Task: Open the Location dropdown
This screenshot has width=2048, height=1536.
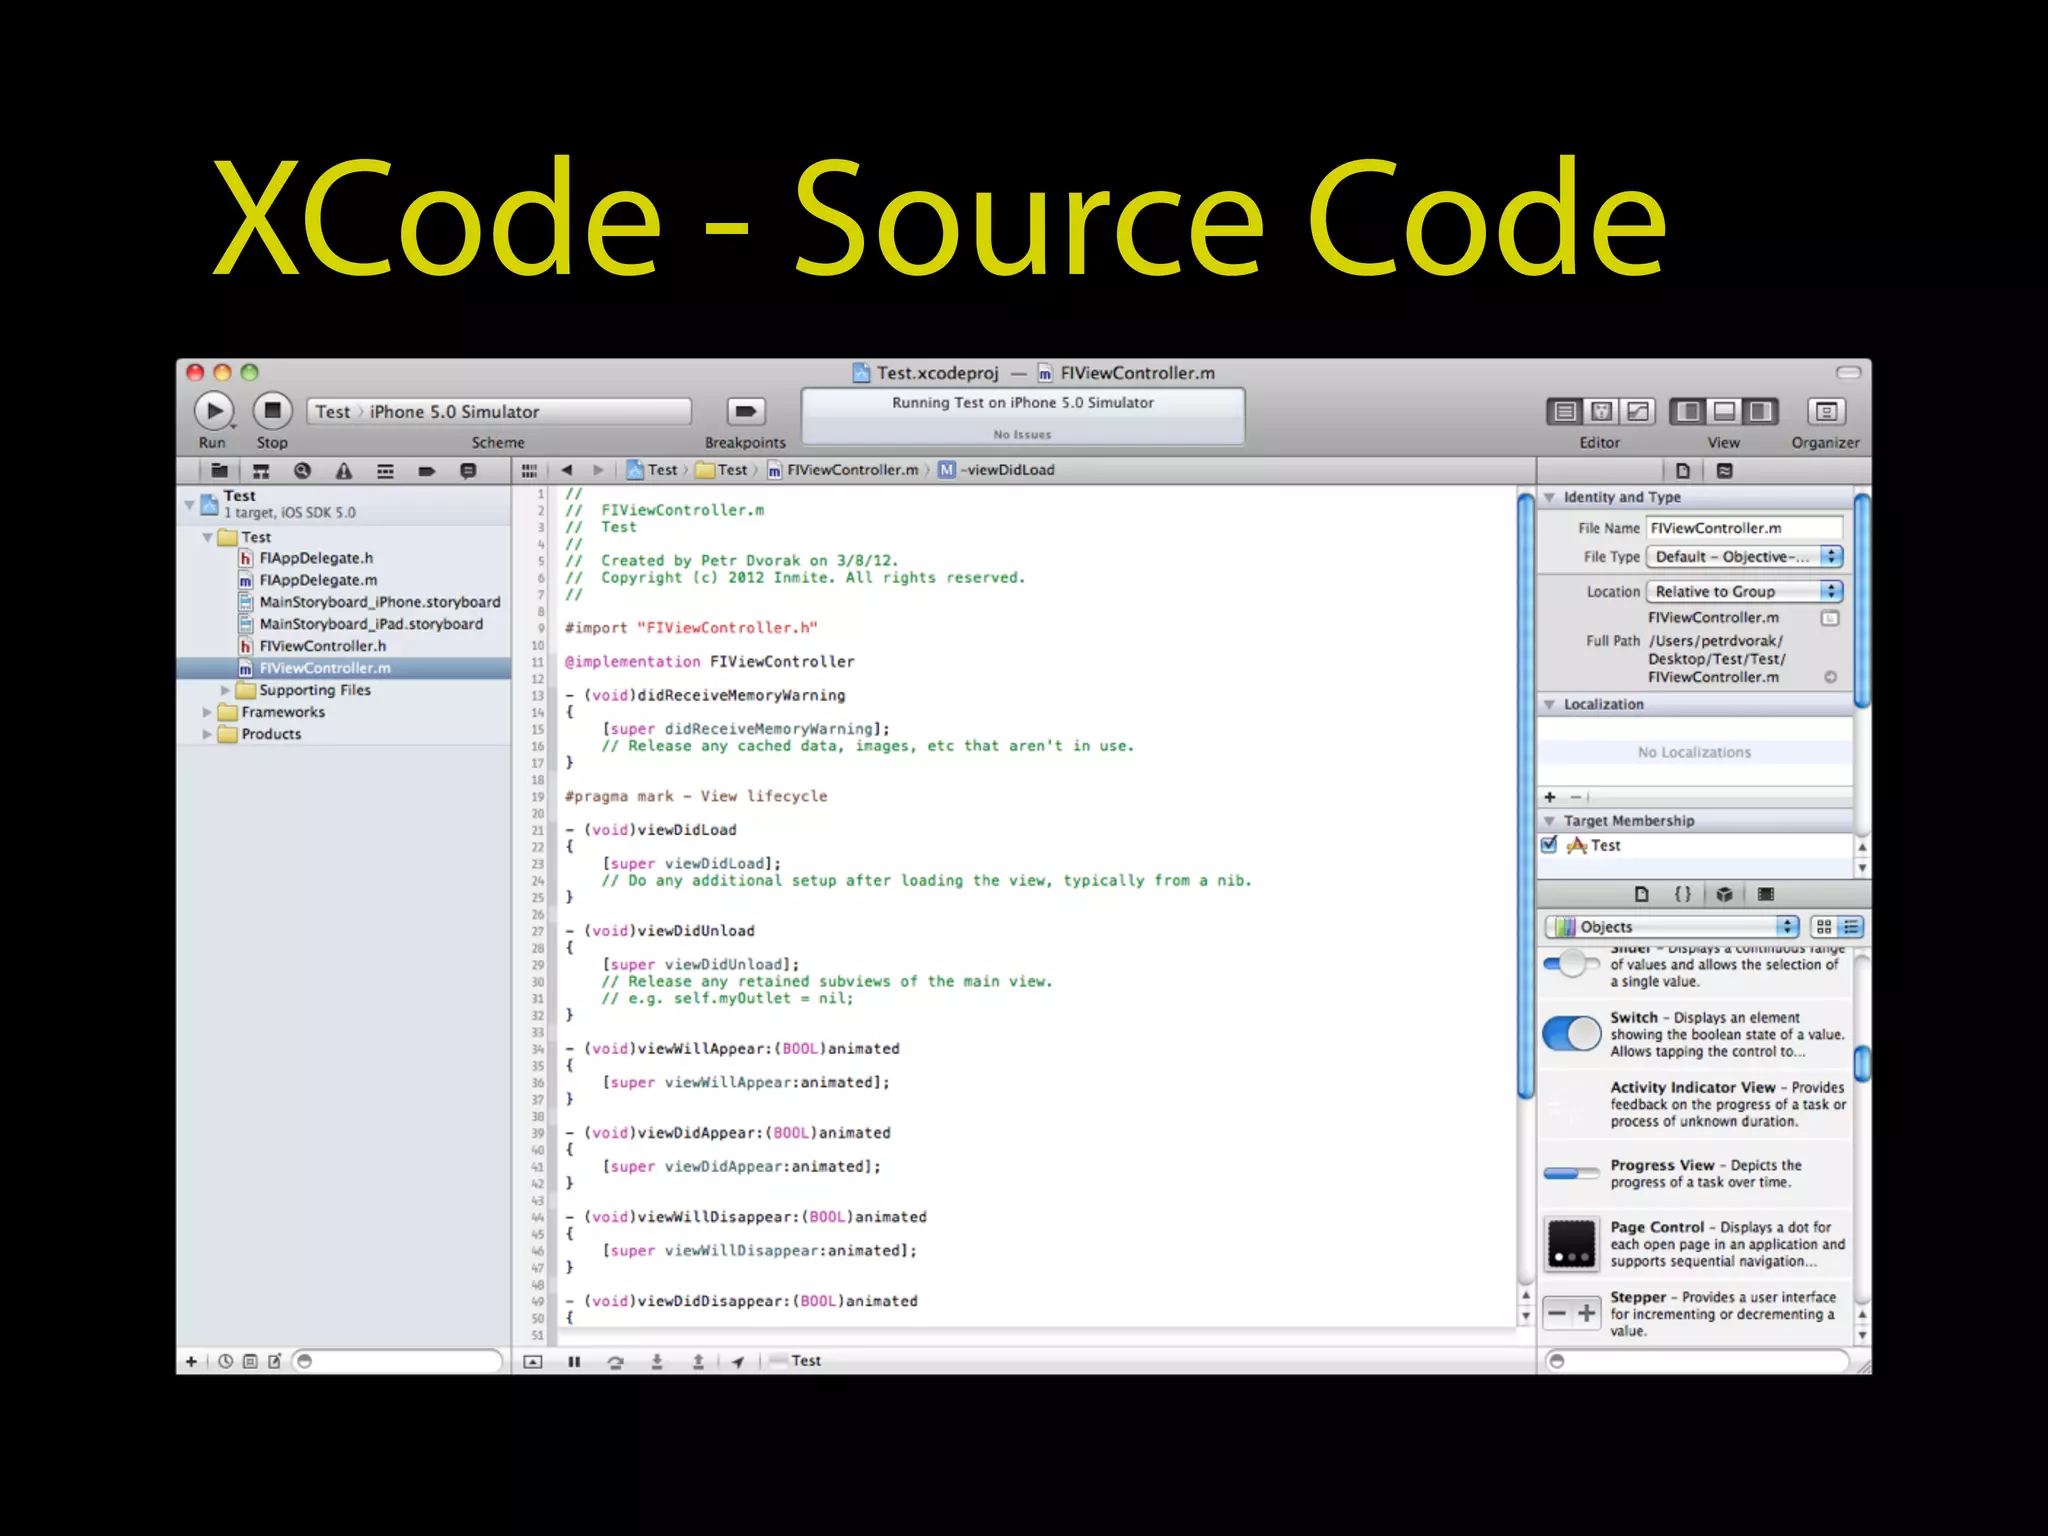Action: [1745, 592]
